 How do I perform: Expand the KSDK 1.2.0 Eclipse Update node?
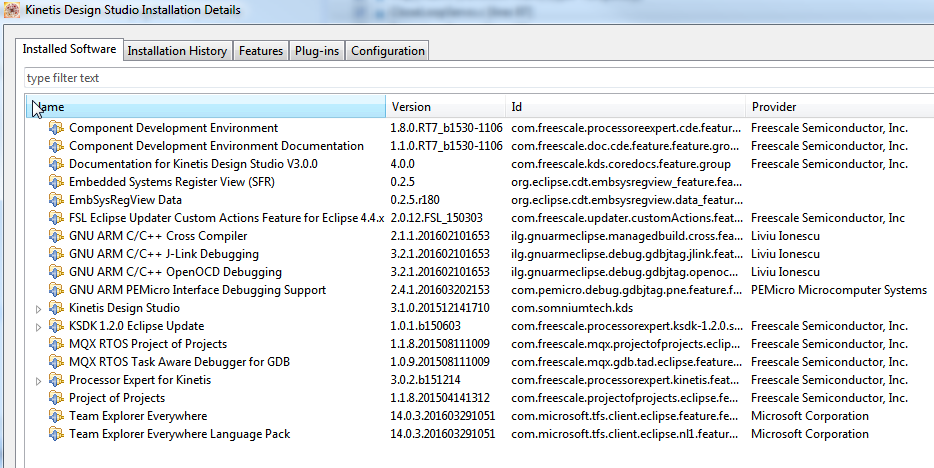[38, 327]
